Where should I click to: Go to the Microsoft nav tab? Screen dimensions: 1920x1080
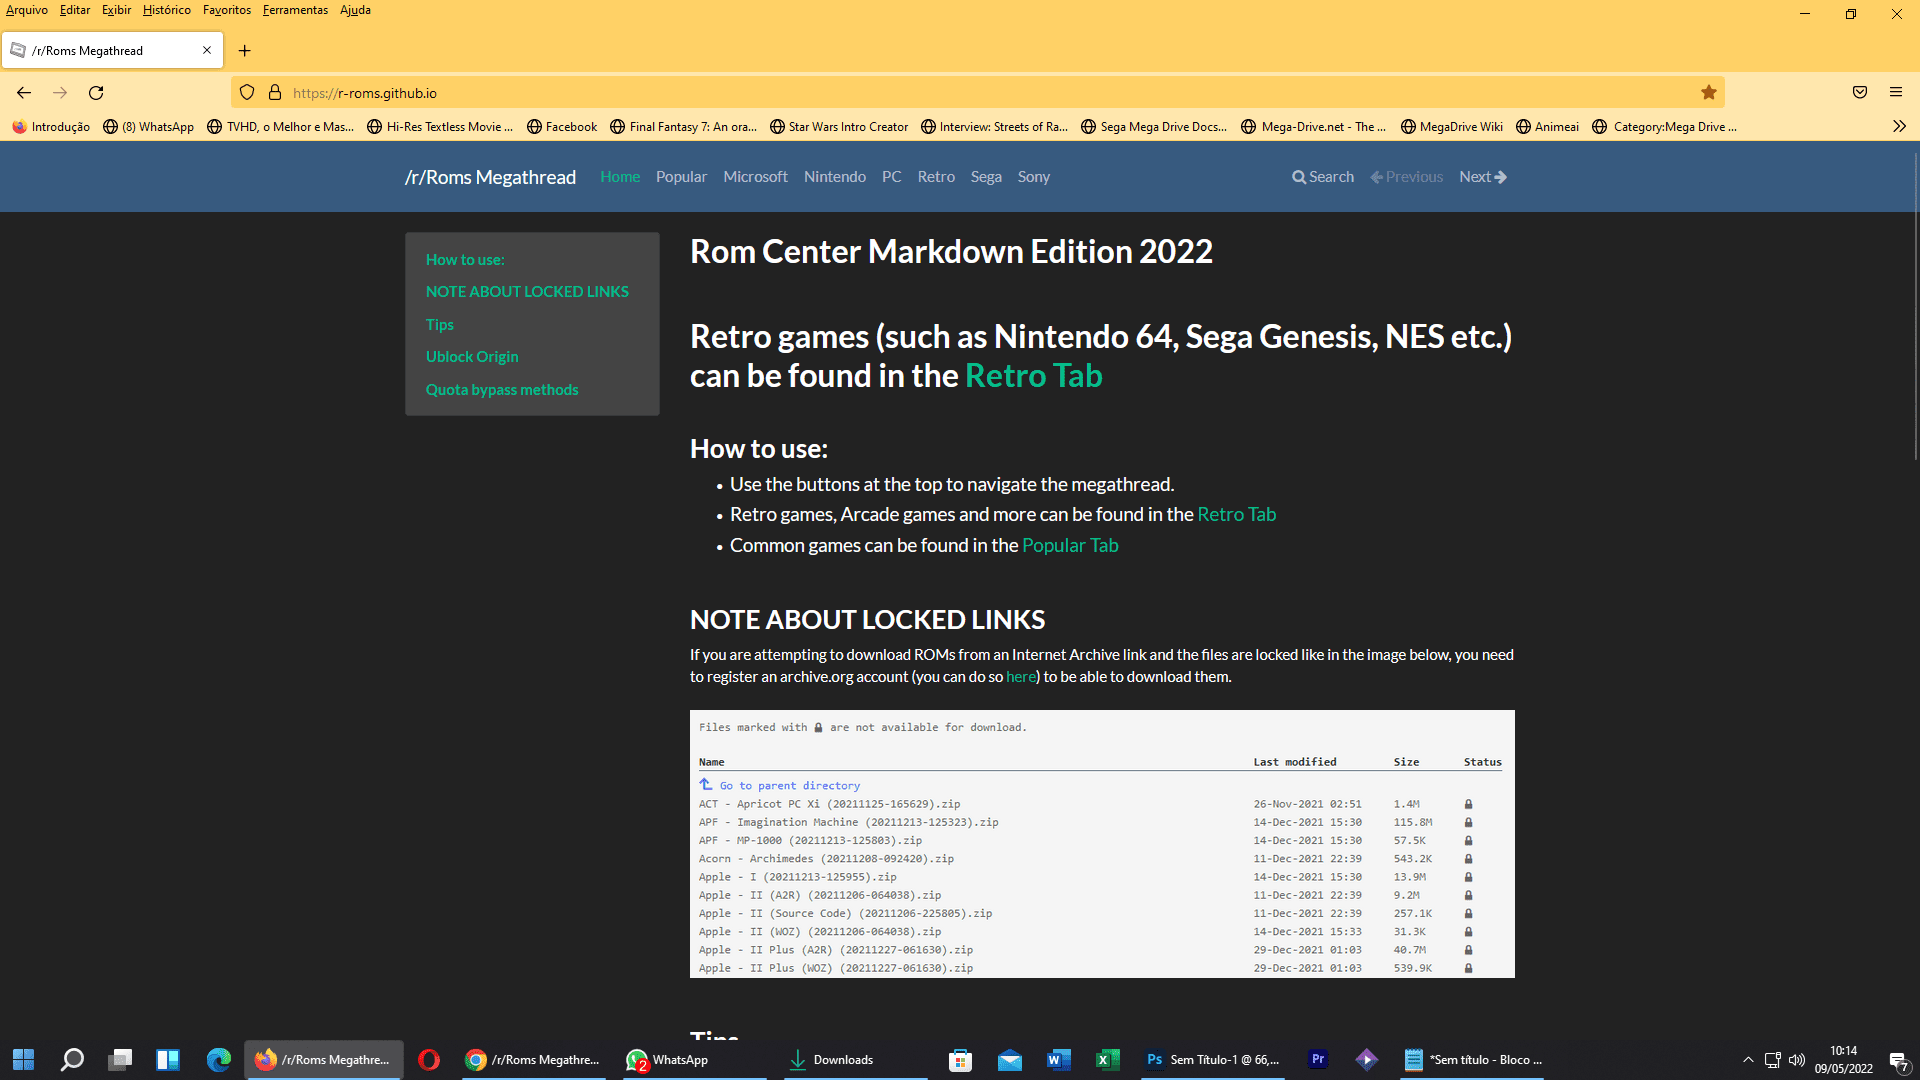755,177
